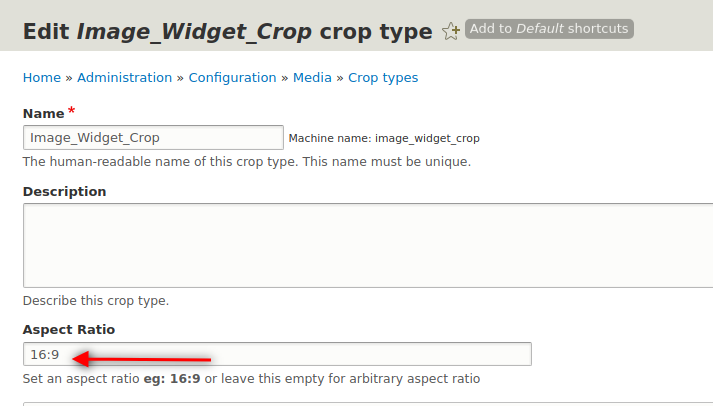Screen dimensions: 713x406
Task: Click the star shortcut icon beside the title
Action: (x=451, y=31)
